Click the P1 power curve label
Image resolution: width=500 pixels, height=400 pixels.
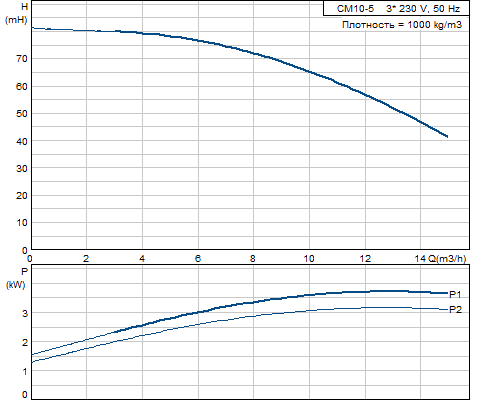pyautogui.click(x=455, y=294)
